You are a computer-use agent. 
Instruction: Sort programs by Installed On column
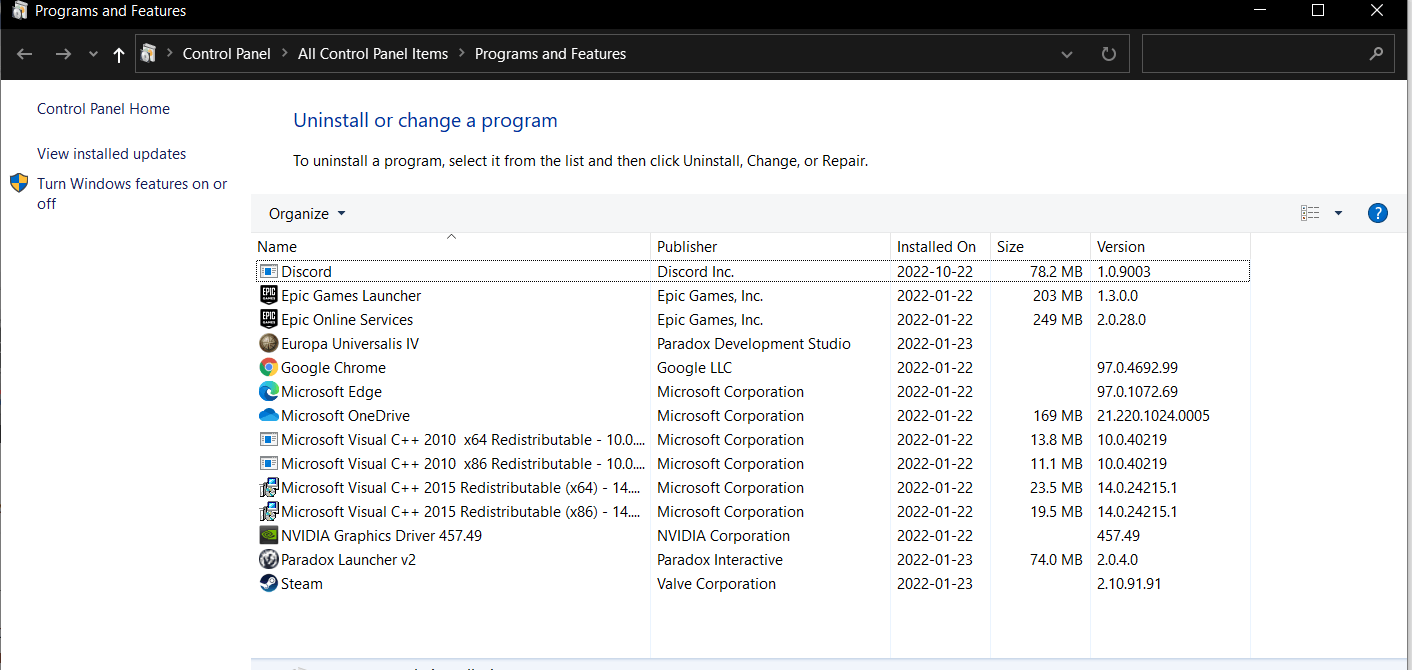936,246
